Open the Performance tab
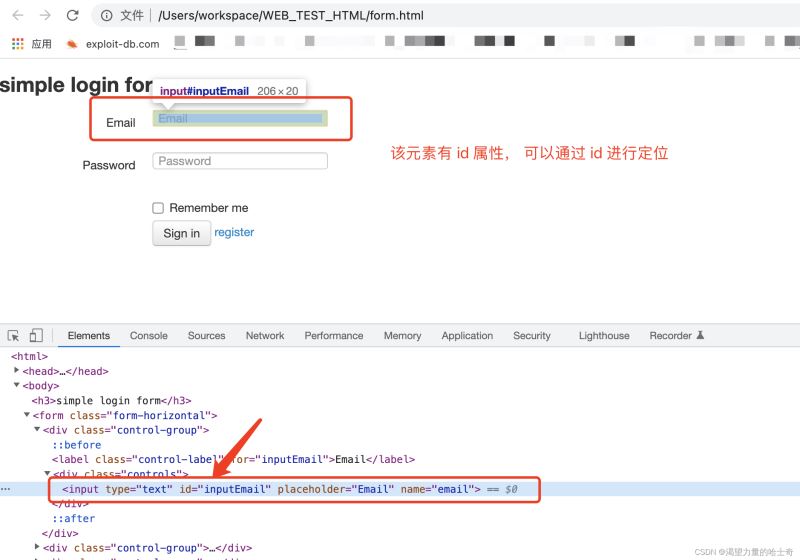This screenshot has height=560, width=800. pyautogui.click(x=334, y=336)
